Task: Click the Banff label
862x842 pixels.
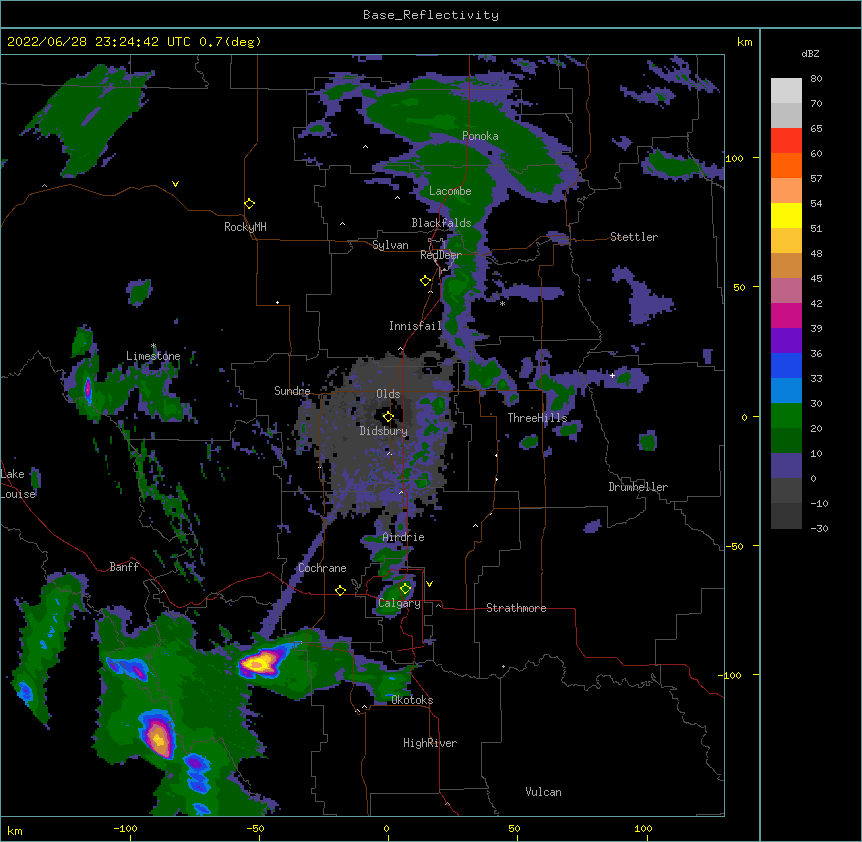Action: [124, 567]
